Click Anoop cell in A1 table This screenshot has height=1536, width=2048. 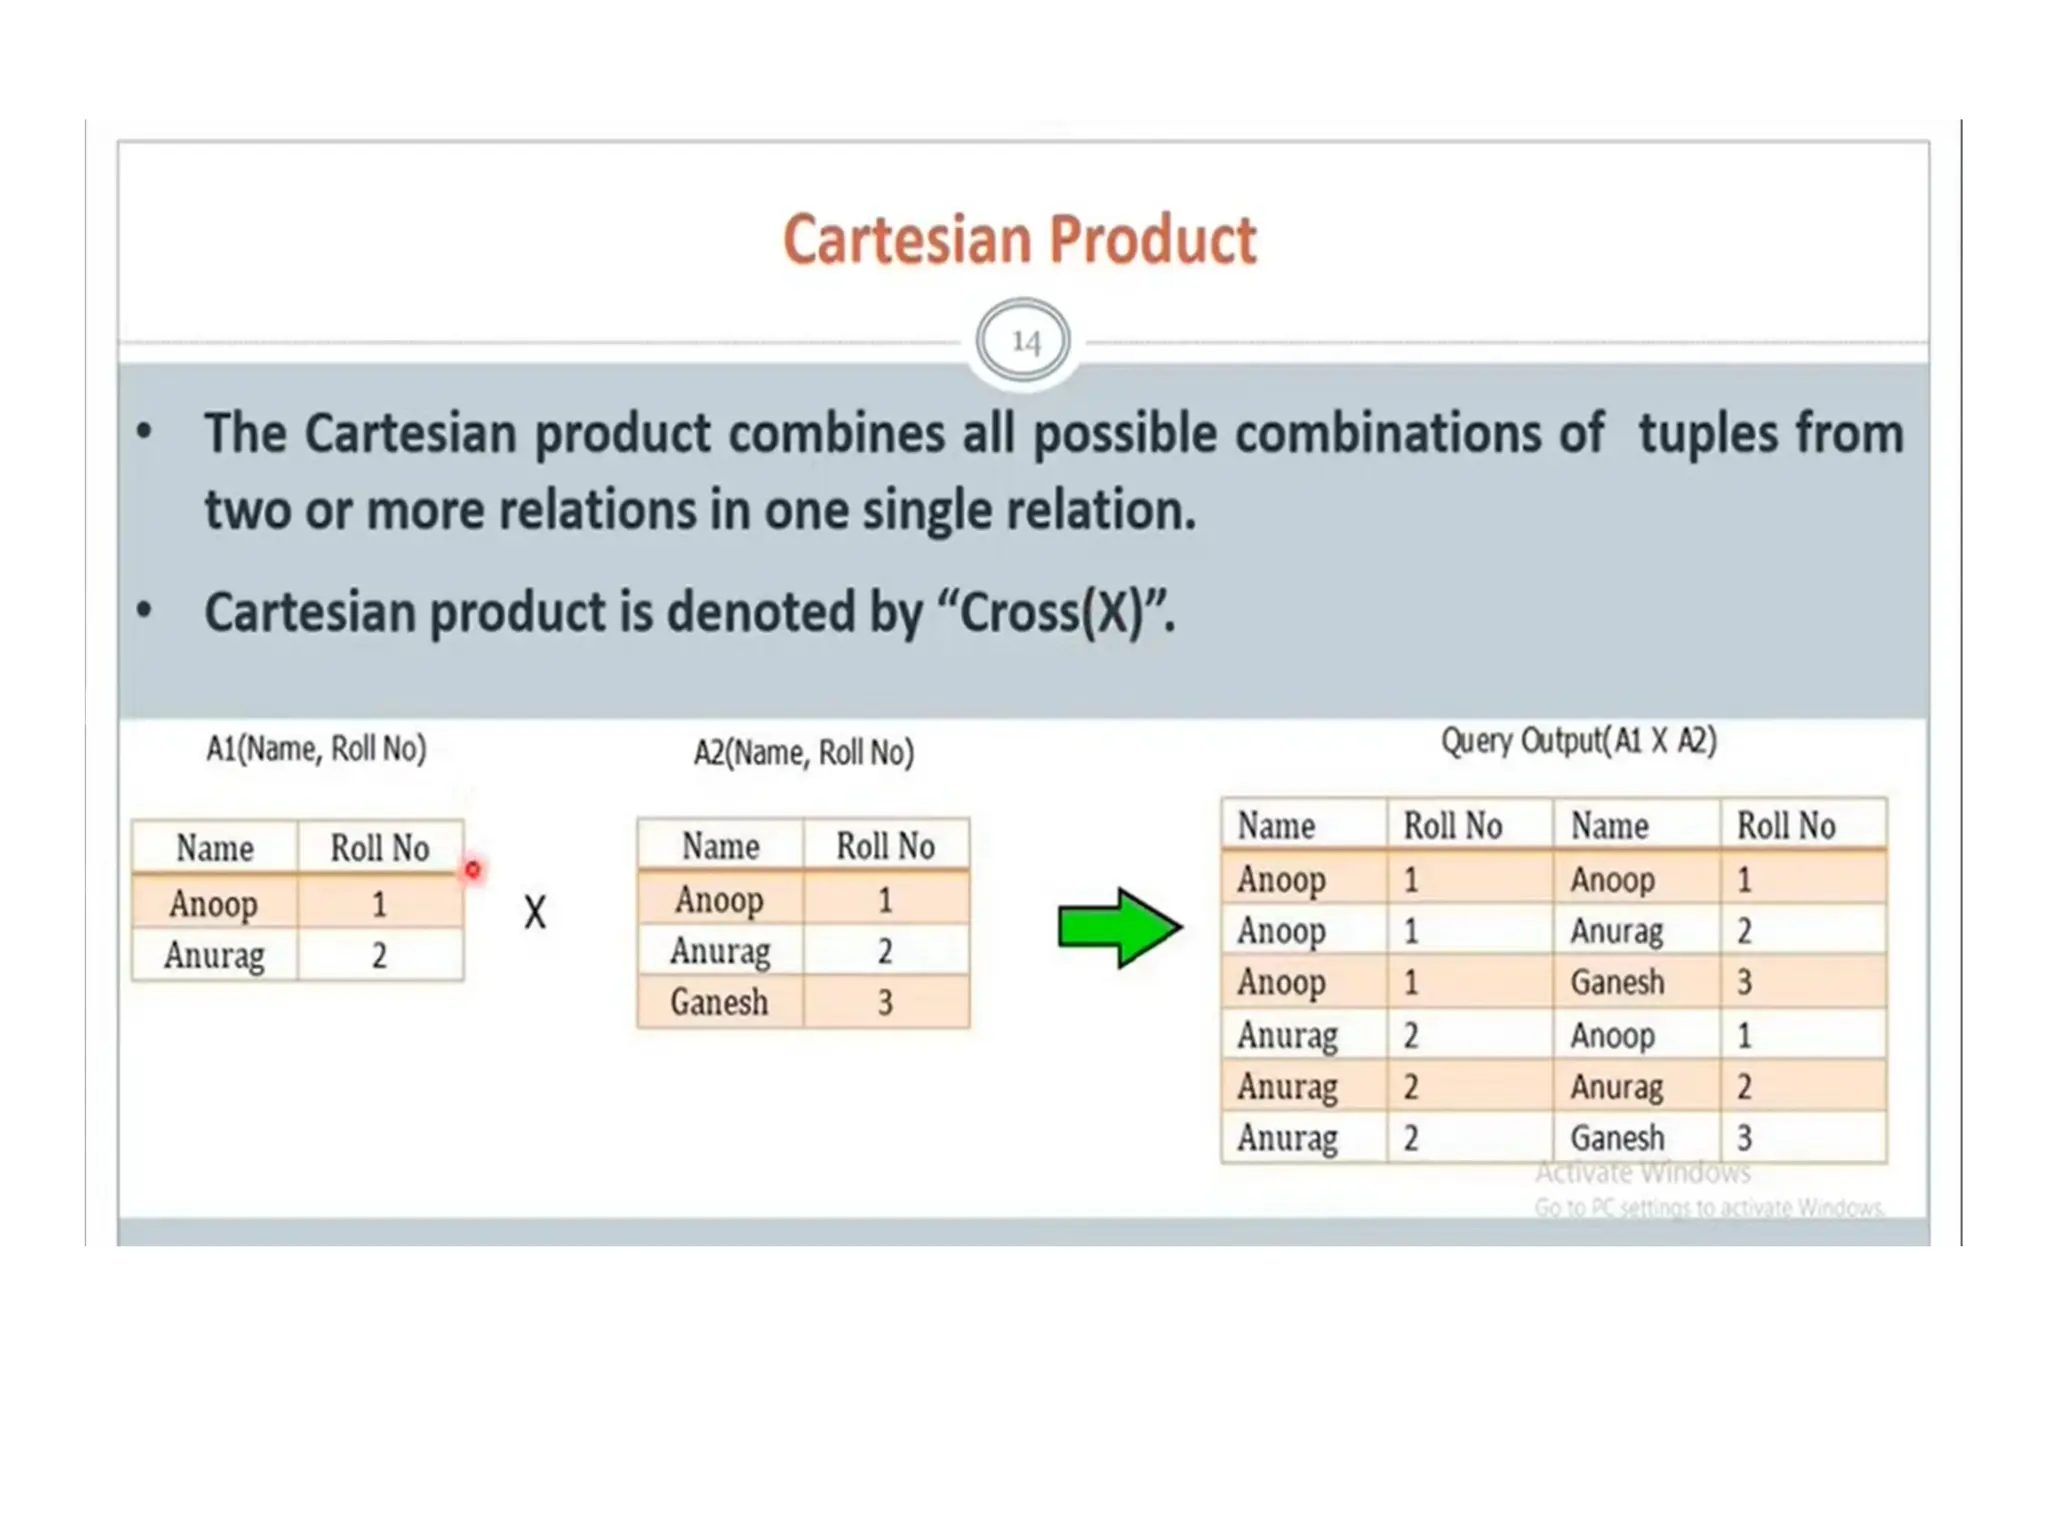click(x=213, y=904)
